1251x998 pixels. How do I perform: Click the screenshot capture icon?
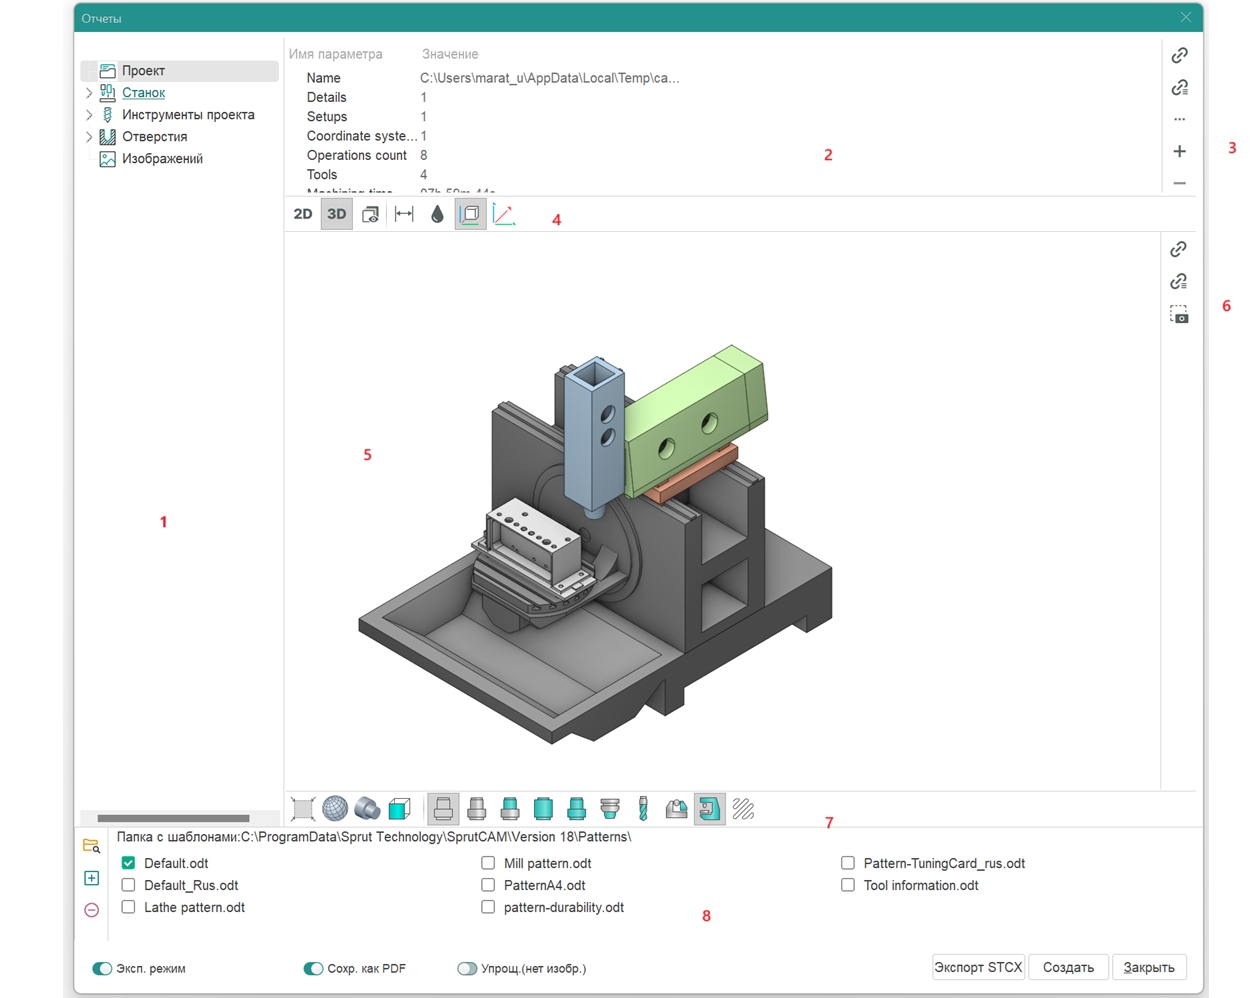click(1179, 314)
